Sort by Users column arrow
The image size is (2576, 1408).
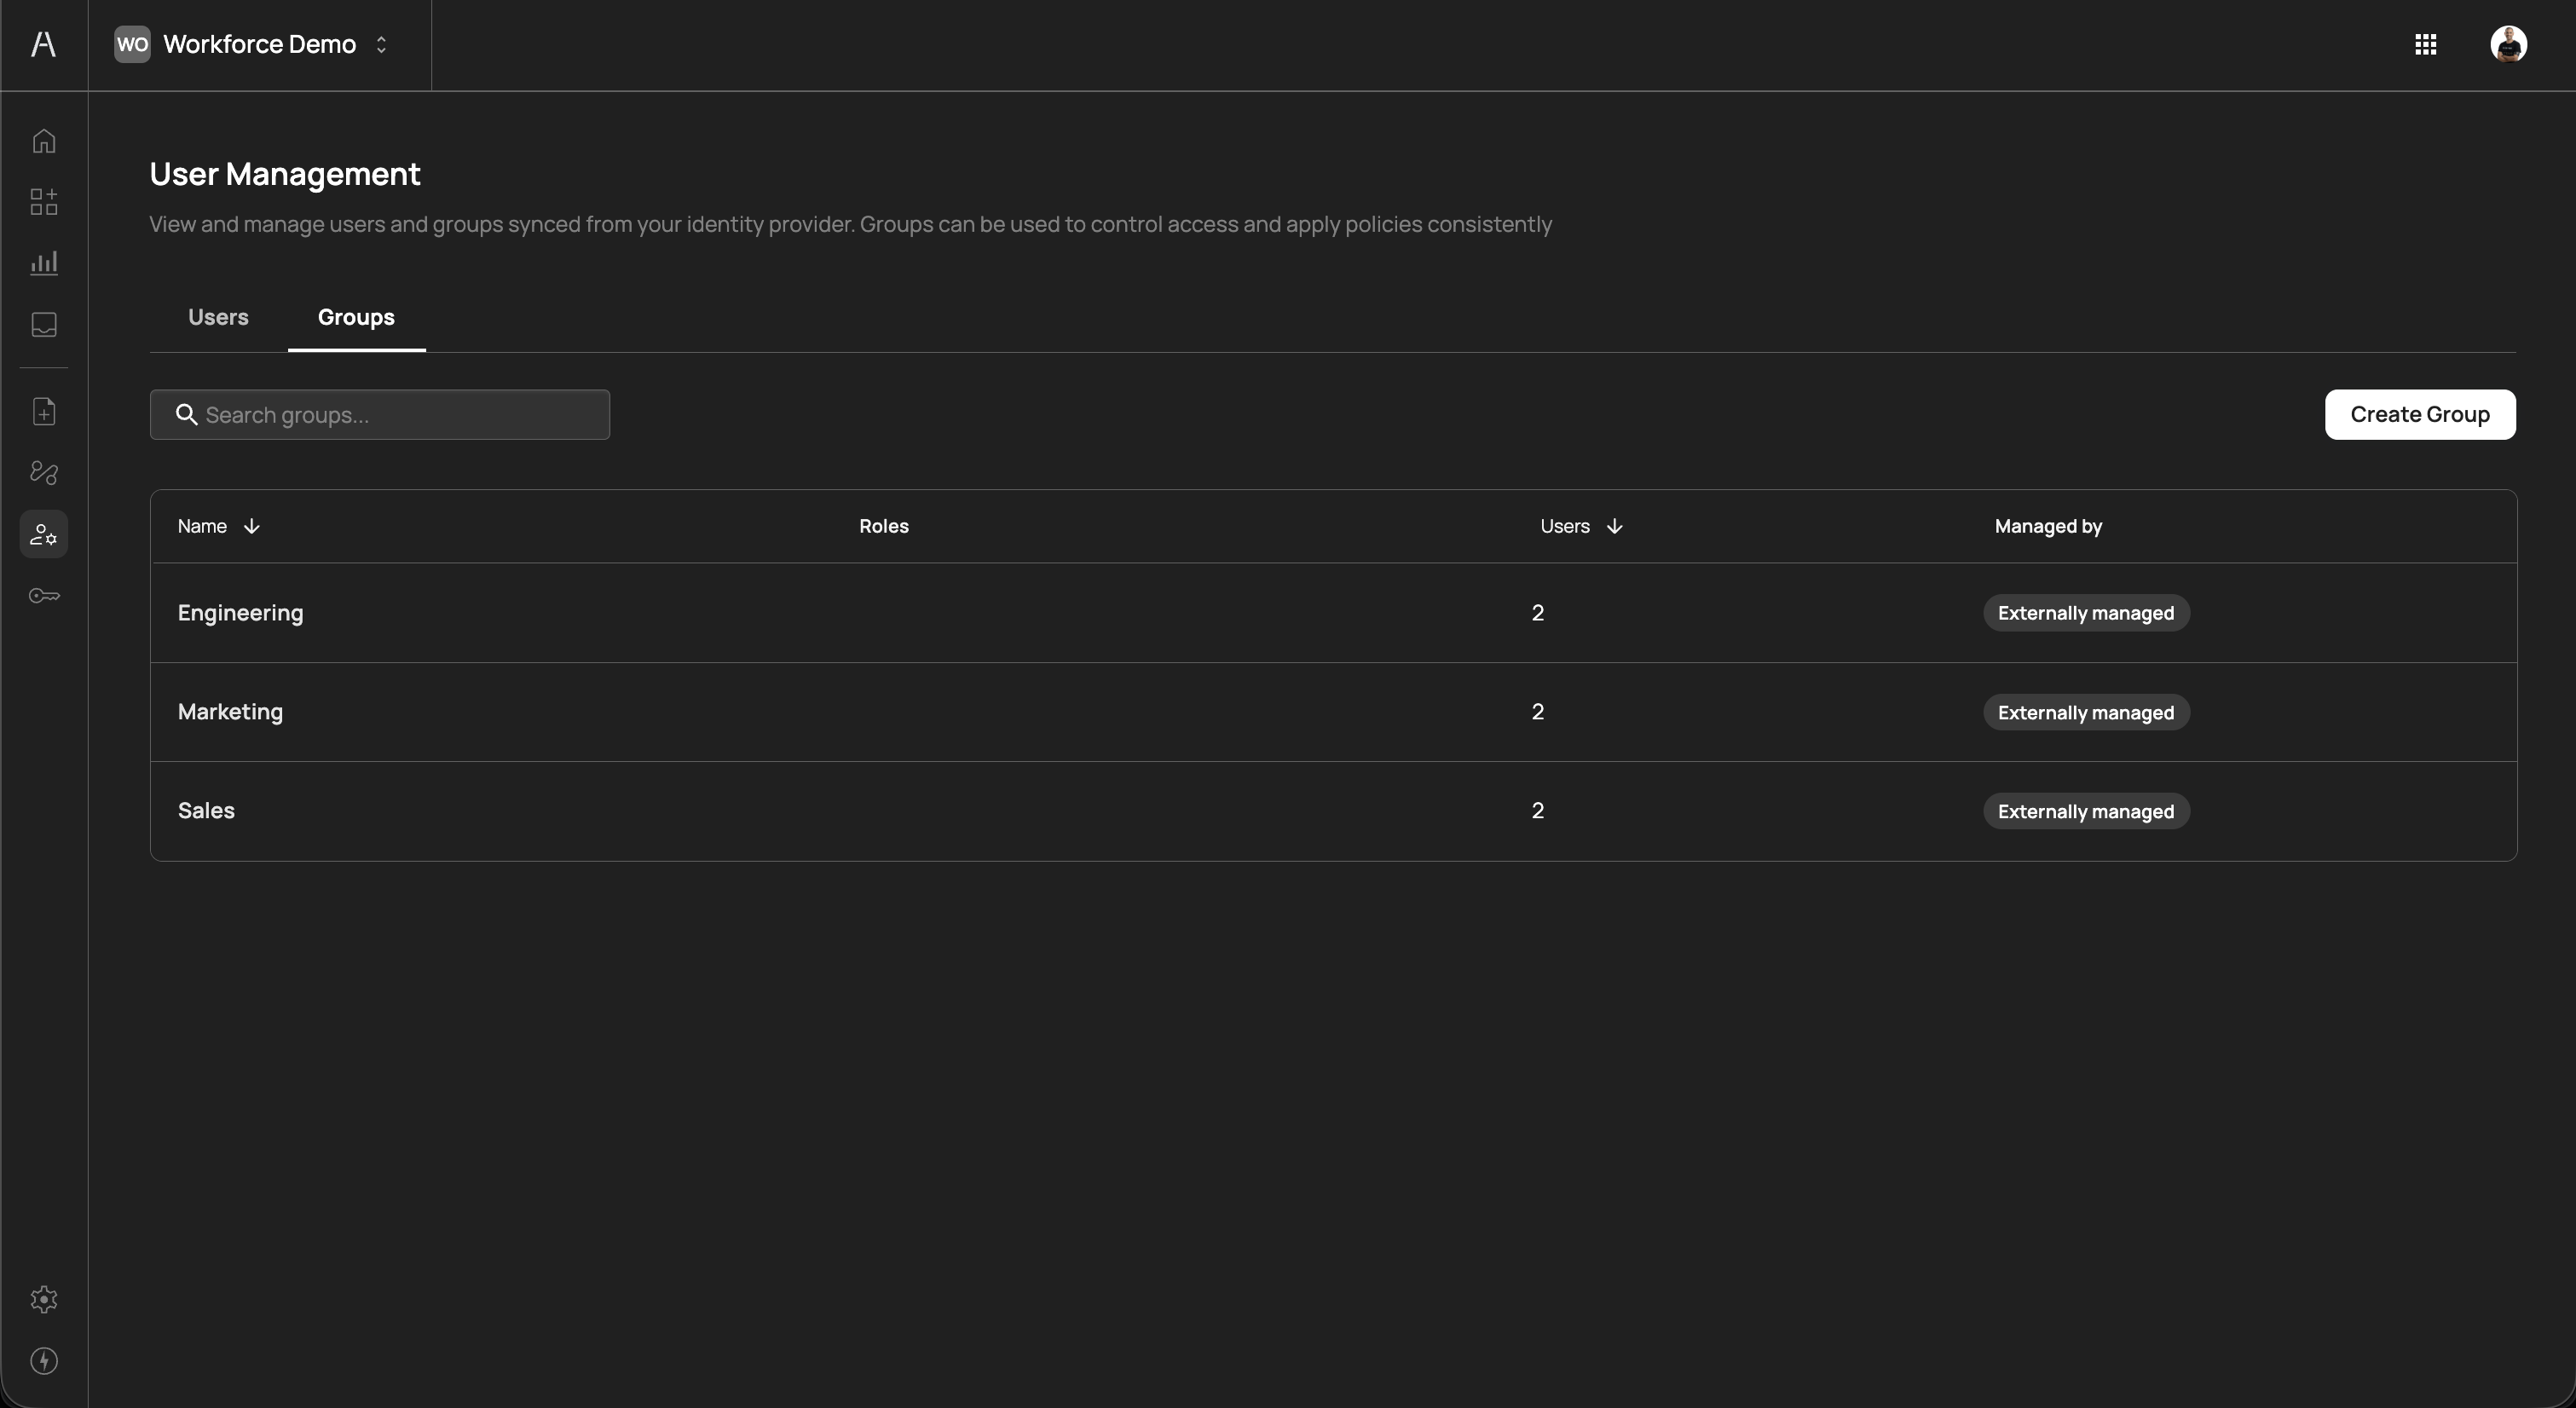(x=1614, y=526)
